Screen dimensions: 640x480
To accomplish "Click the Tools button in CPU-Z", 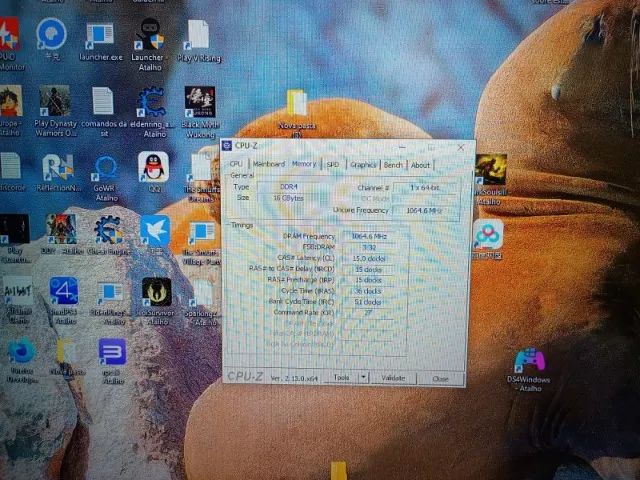I will point(341,378).
